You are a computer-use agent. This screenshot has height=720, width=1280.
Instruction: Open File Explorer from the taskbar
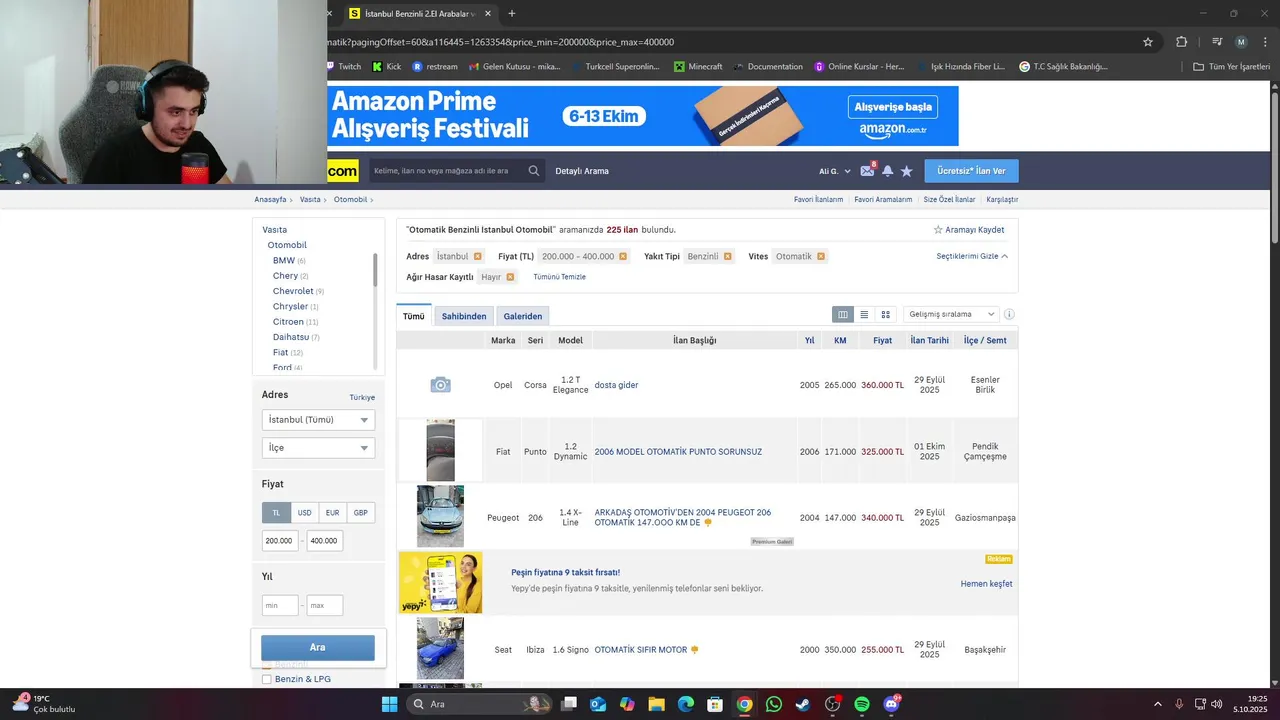[x=657, y=704]
